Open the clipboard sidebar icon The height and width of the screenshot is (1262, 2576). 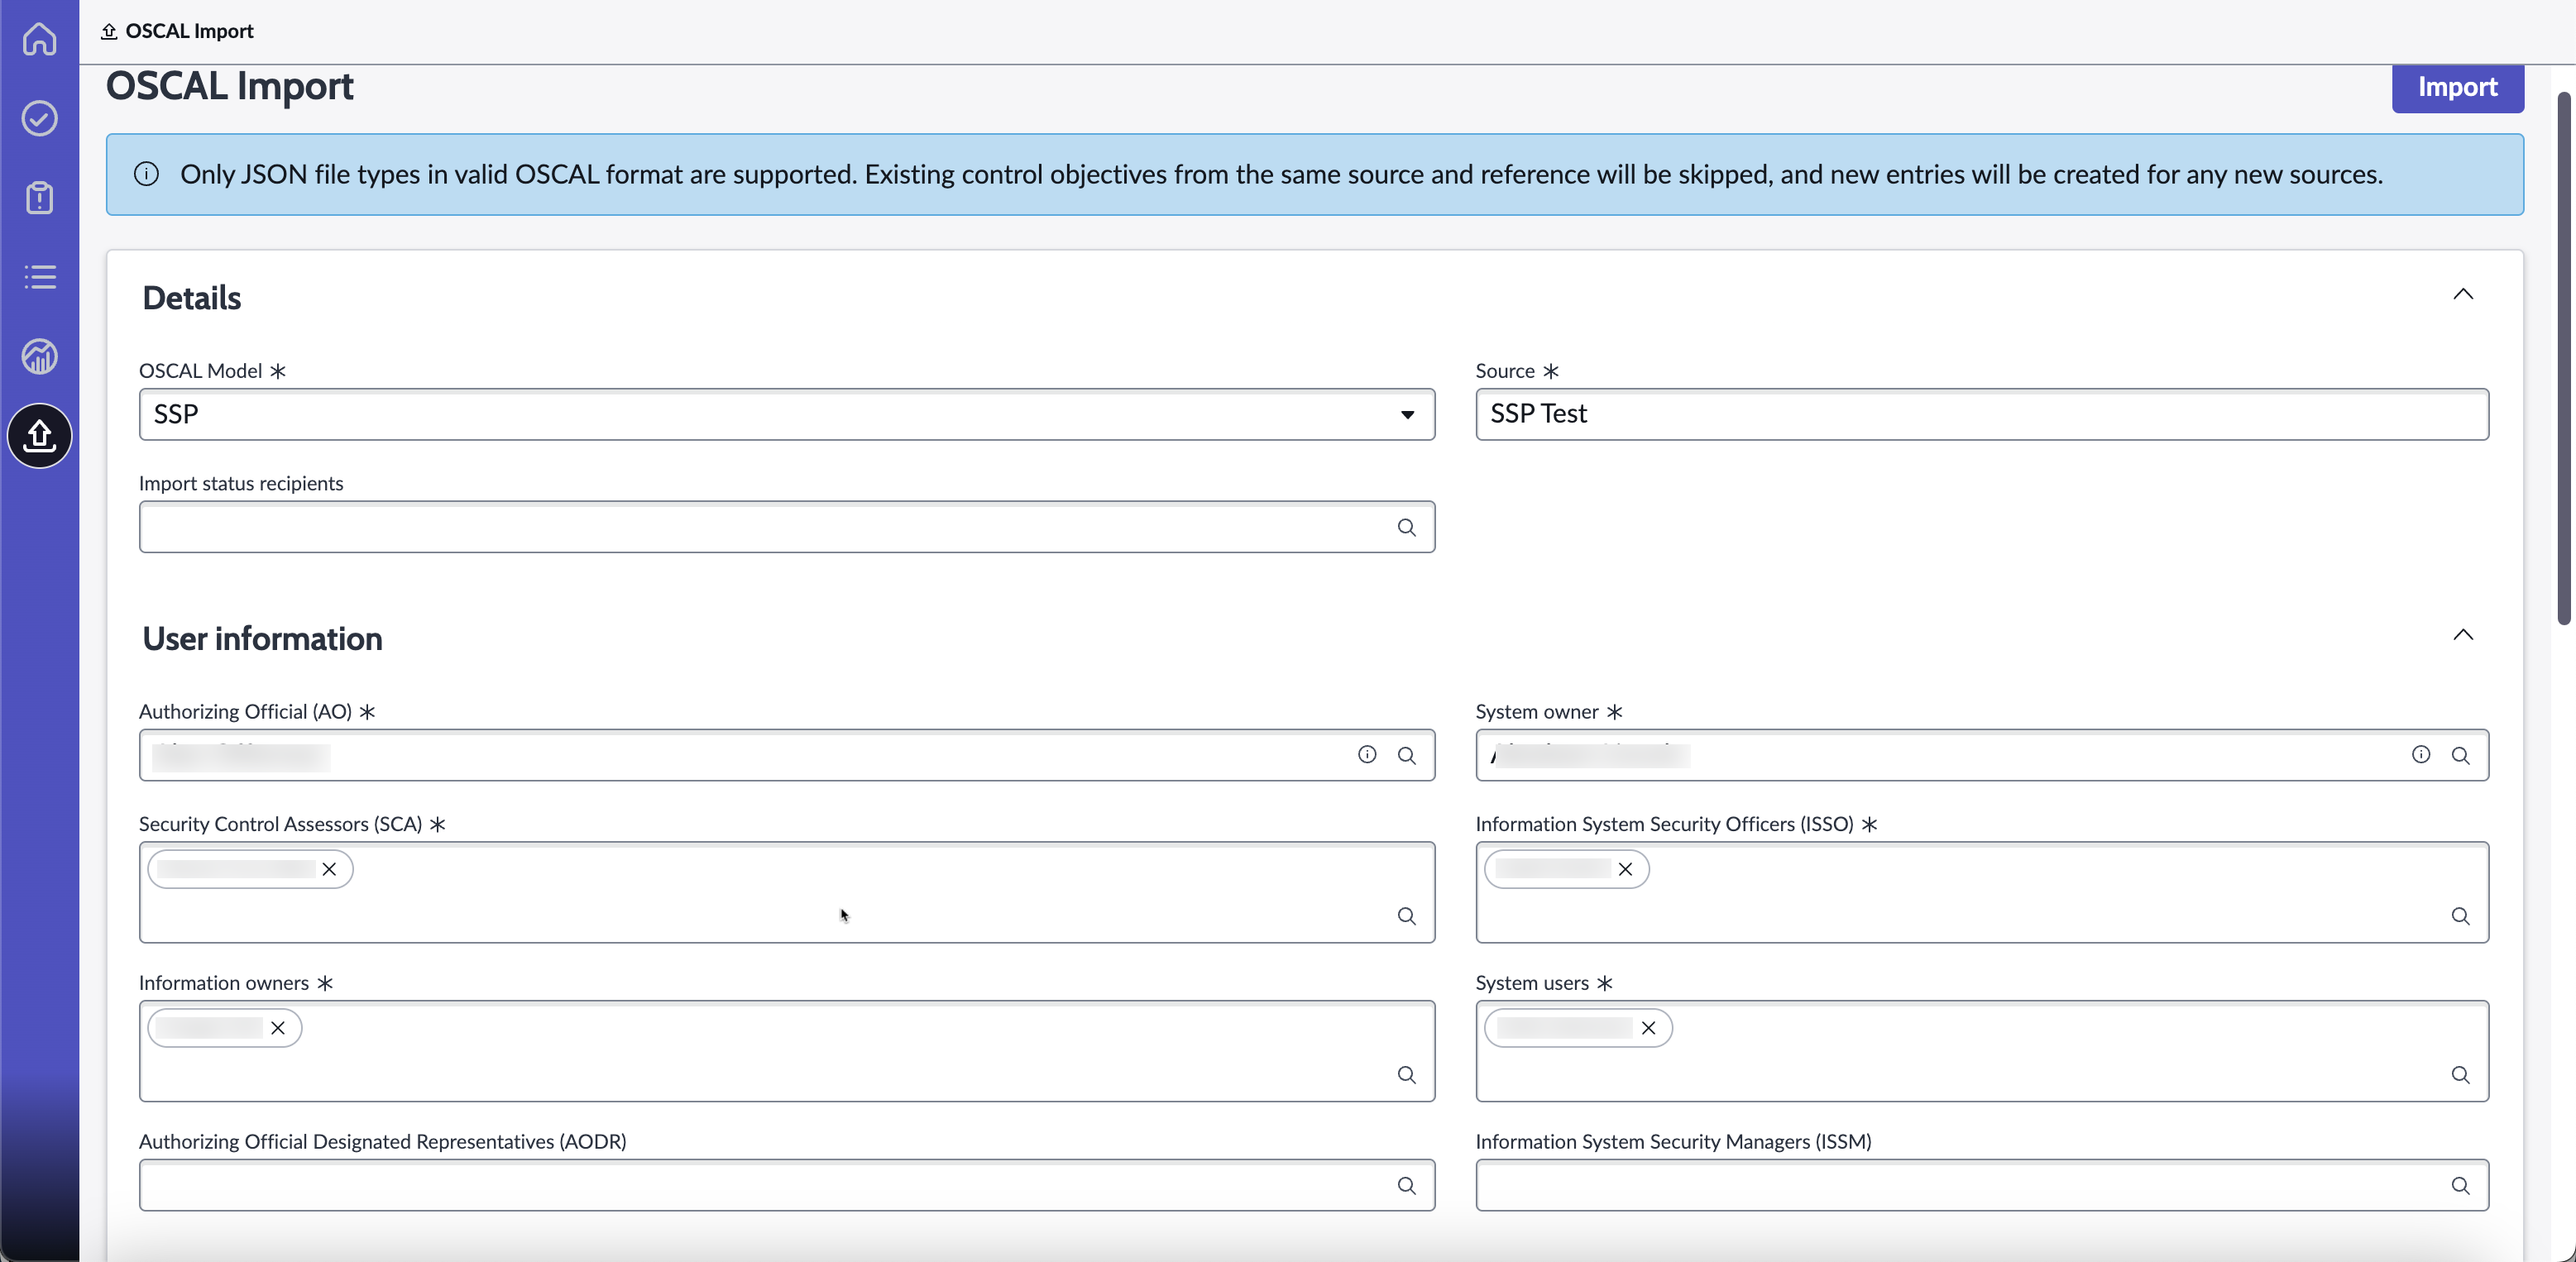point(39,197)
